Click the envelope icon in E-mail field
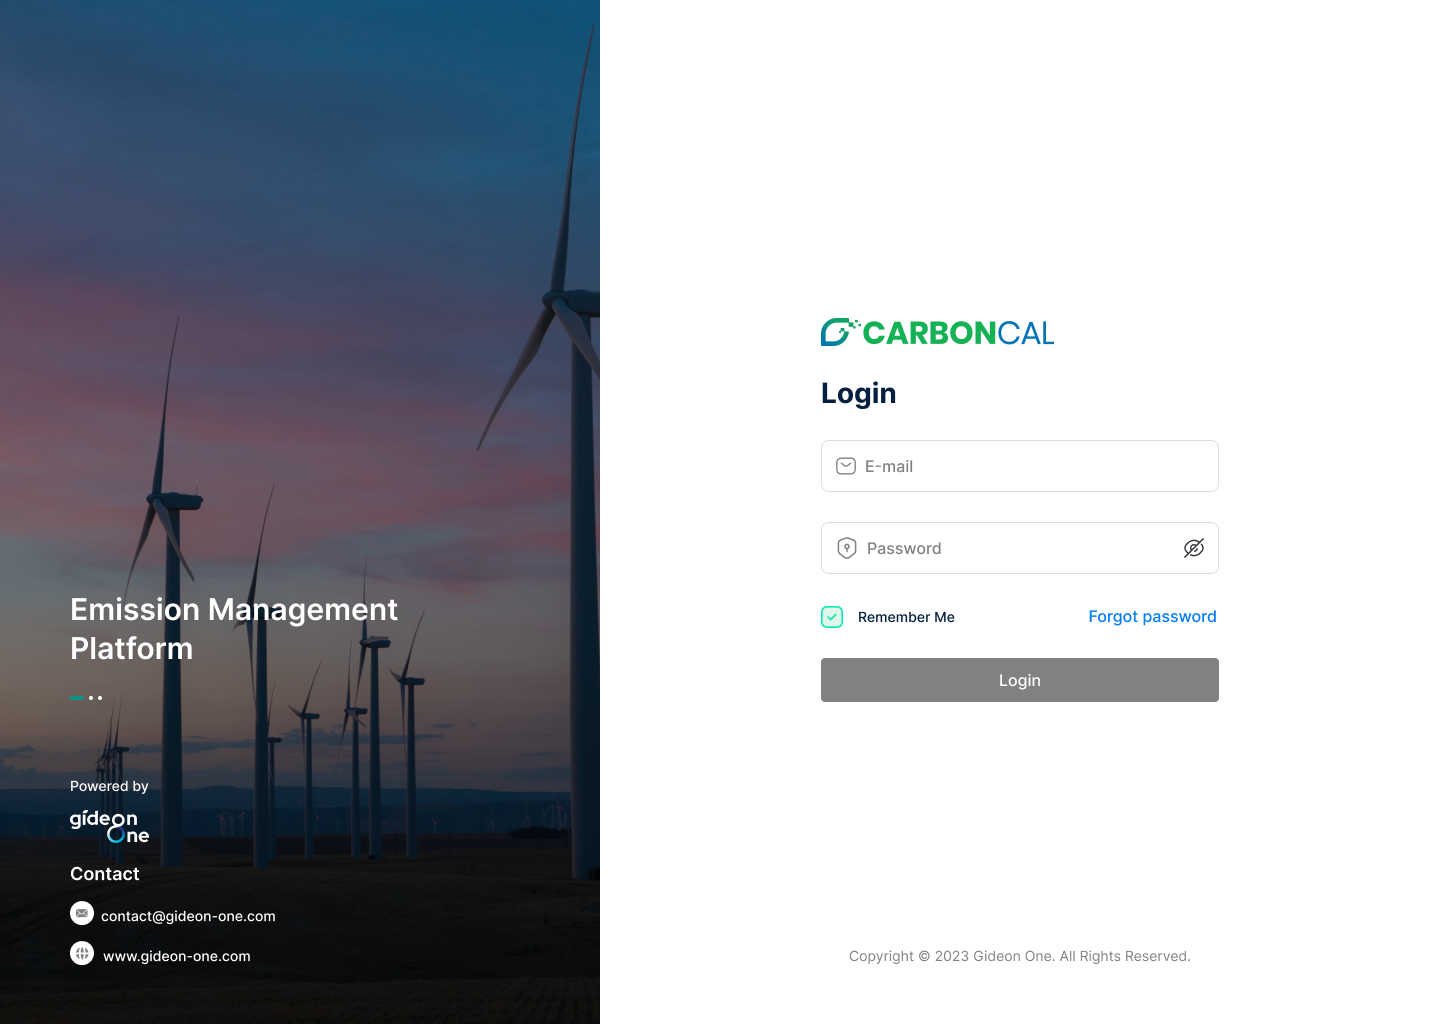1440x1024 pixels. point(846,466)
